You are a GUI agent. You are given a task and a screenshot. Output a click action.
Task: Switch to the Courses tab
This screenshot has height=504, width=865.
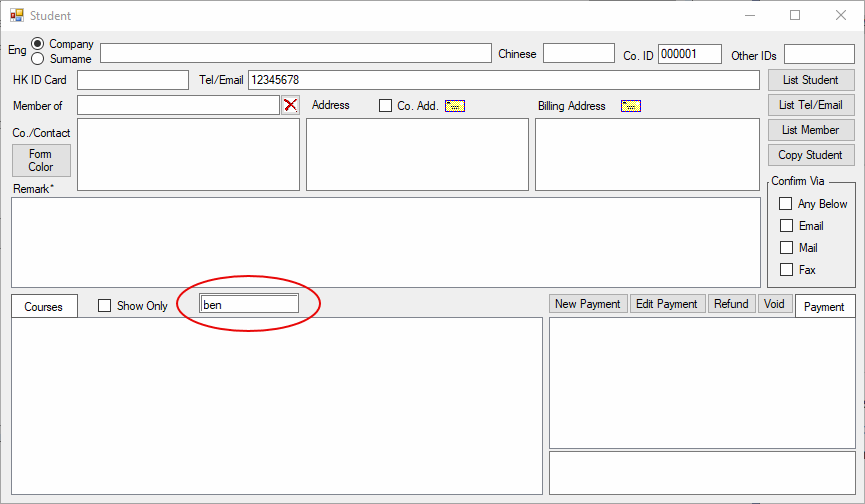(44, 307)
